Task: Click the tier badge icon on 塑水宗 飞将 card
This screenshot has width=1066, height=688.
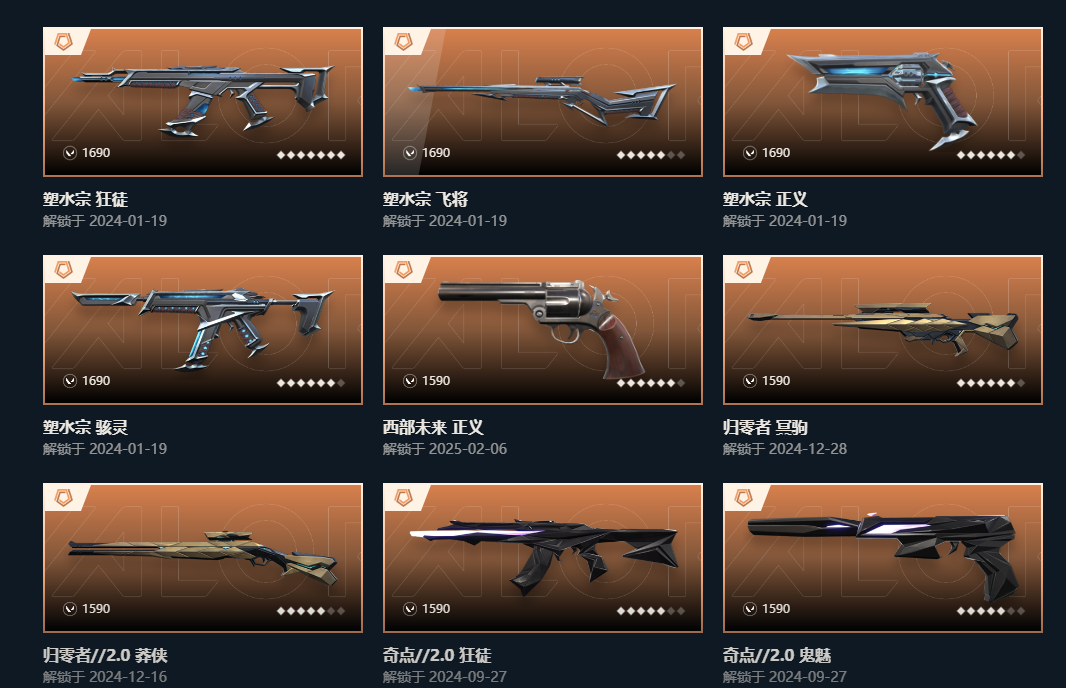Action: (403, 42)
